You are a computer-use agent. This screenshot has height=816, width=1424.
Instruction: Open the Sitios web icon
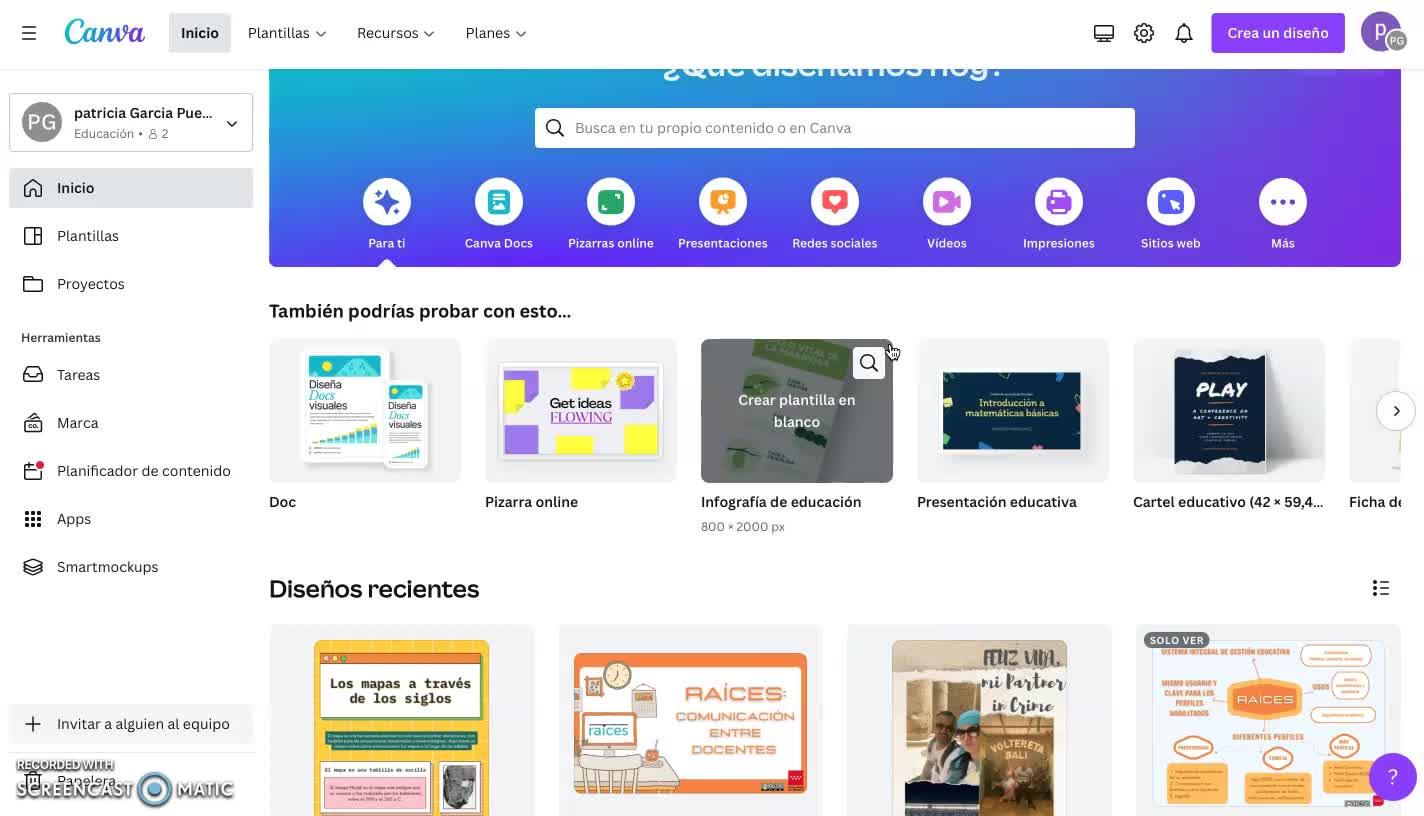click(1171, 202)
